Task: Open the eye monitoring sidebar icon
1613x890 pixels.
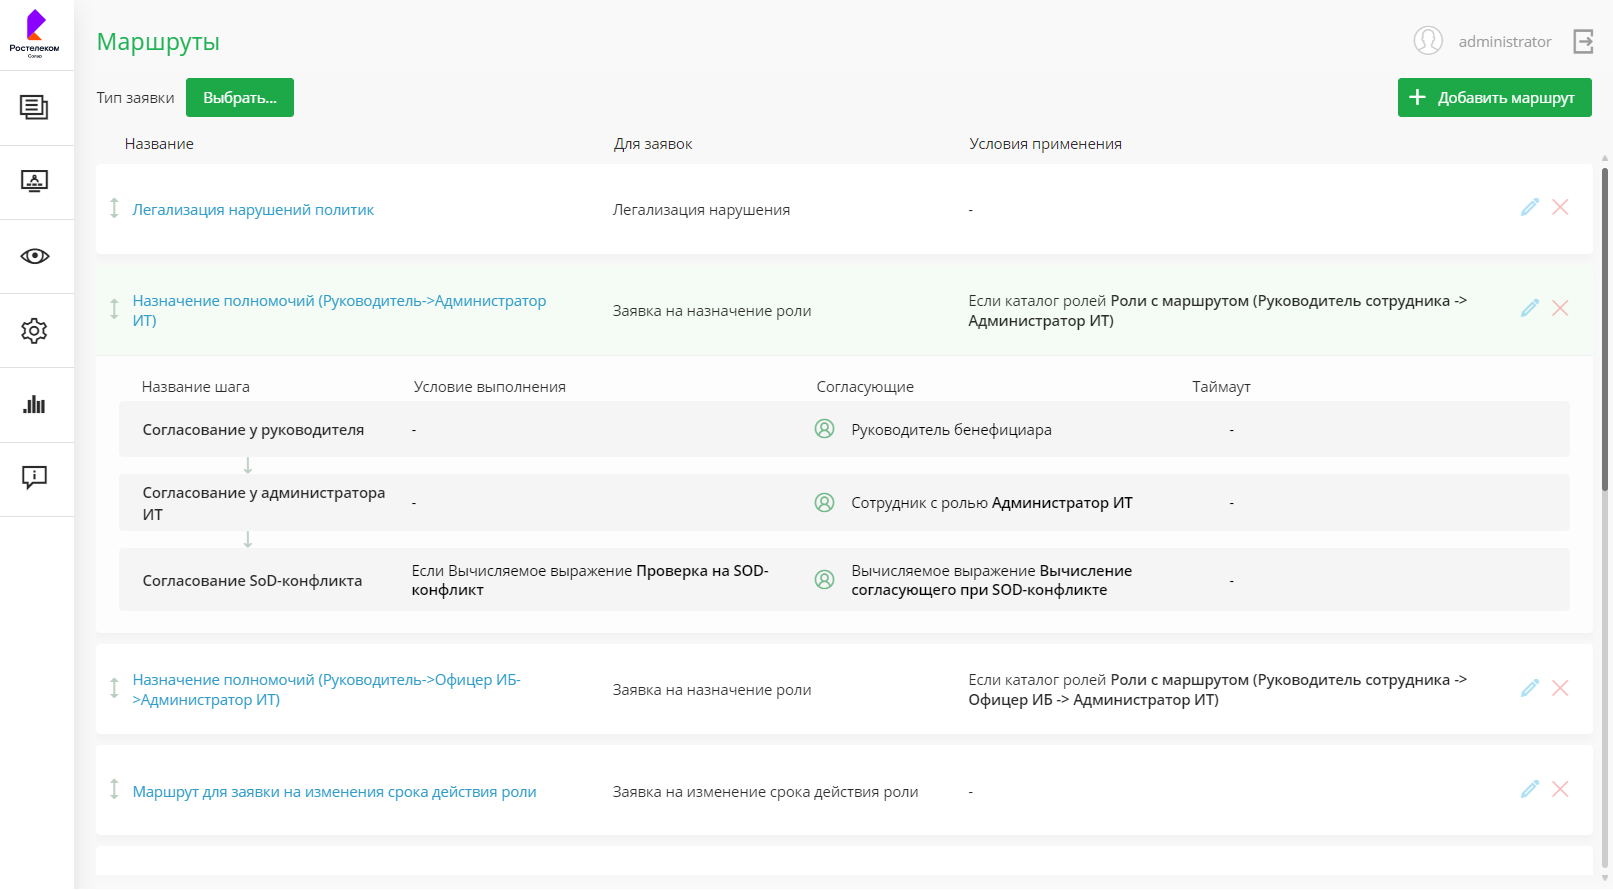Action: 34,256
